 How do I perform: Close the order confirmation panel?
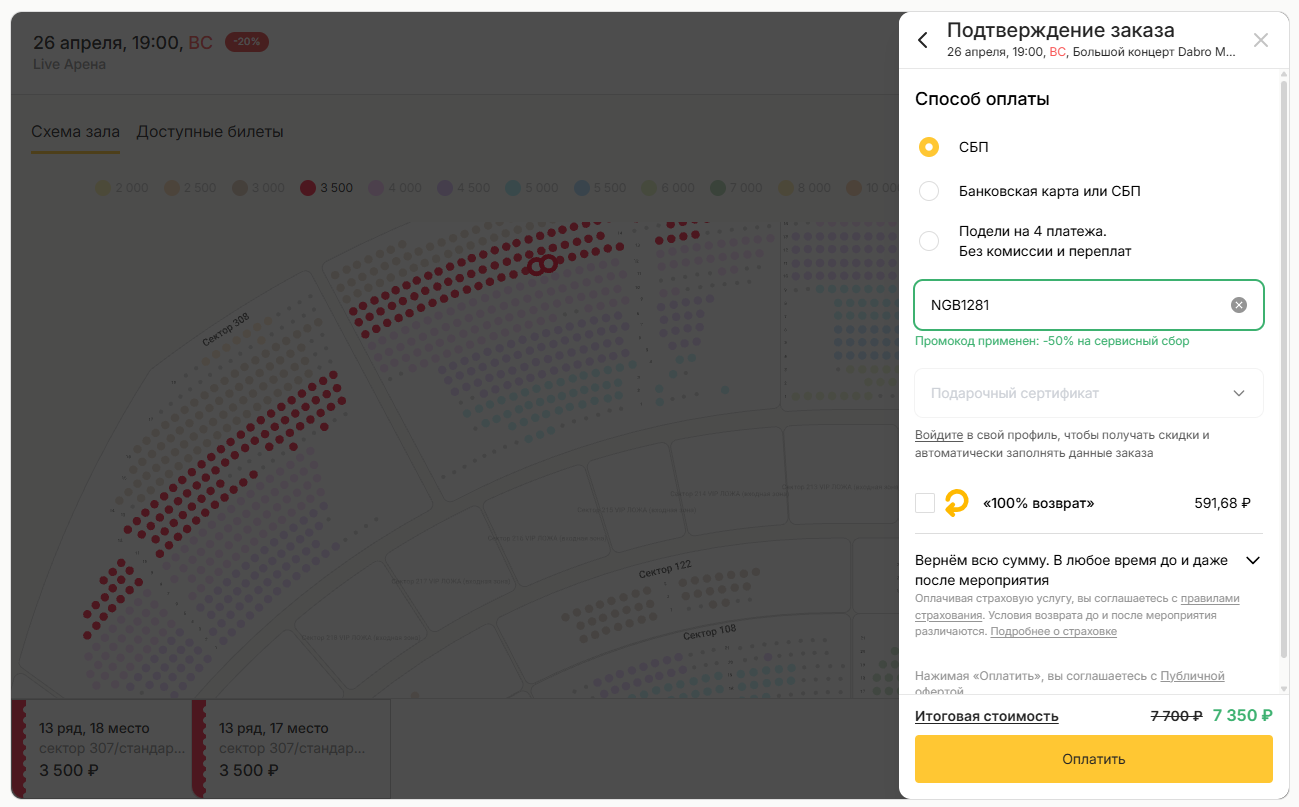click(1260, 40)
